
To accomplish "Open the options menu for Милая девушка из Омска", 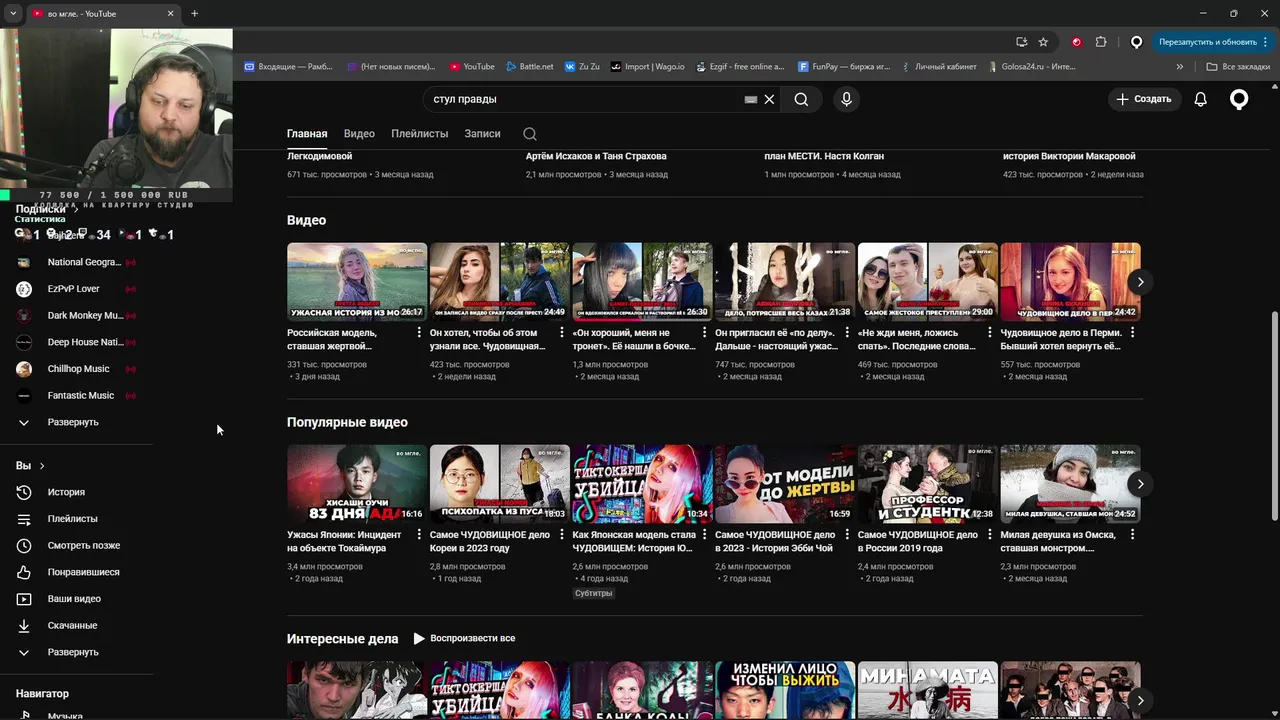I will (1132, 535).
